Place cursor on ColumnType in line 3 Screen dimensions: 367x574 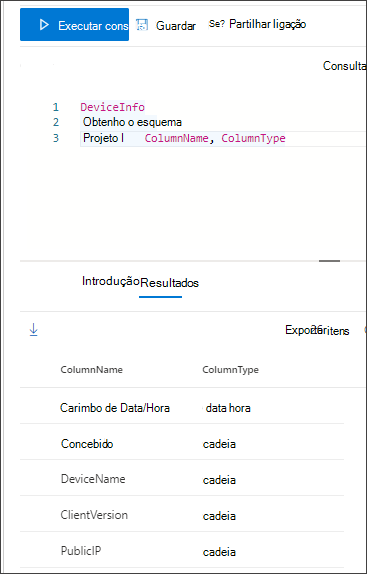[253, 138]
